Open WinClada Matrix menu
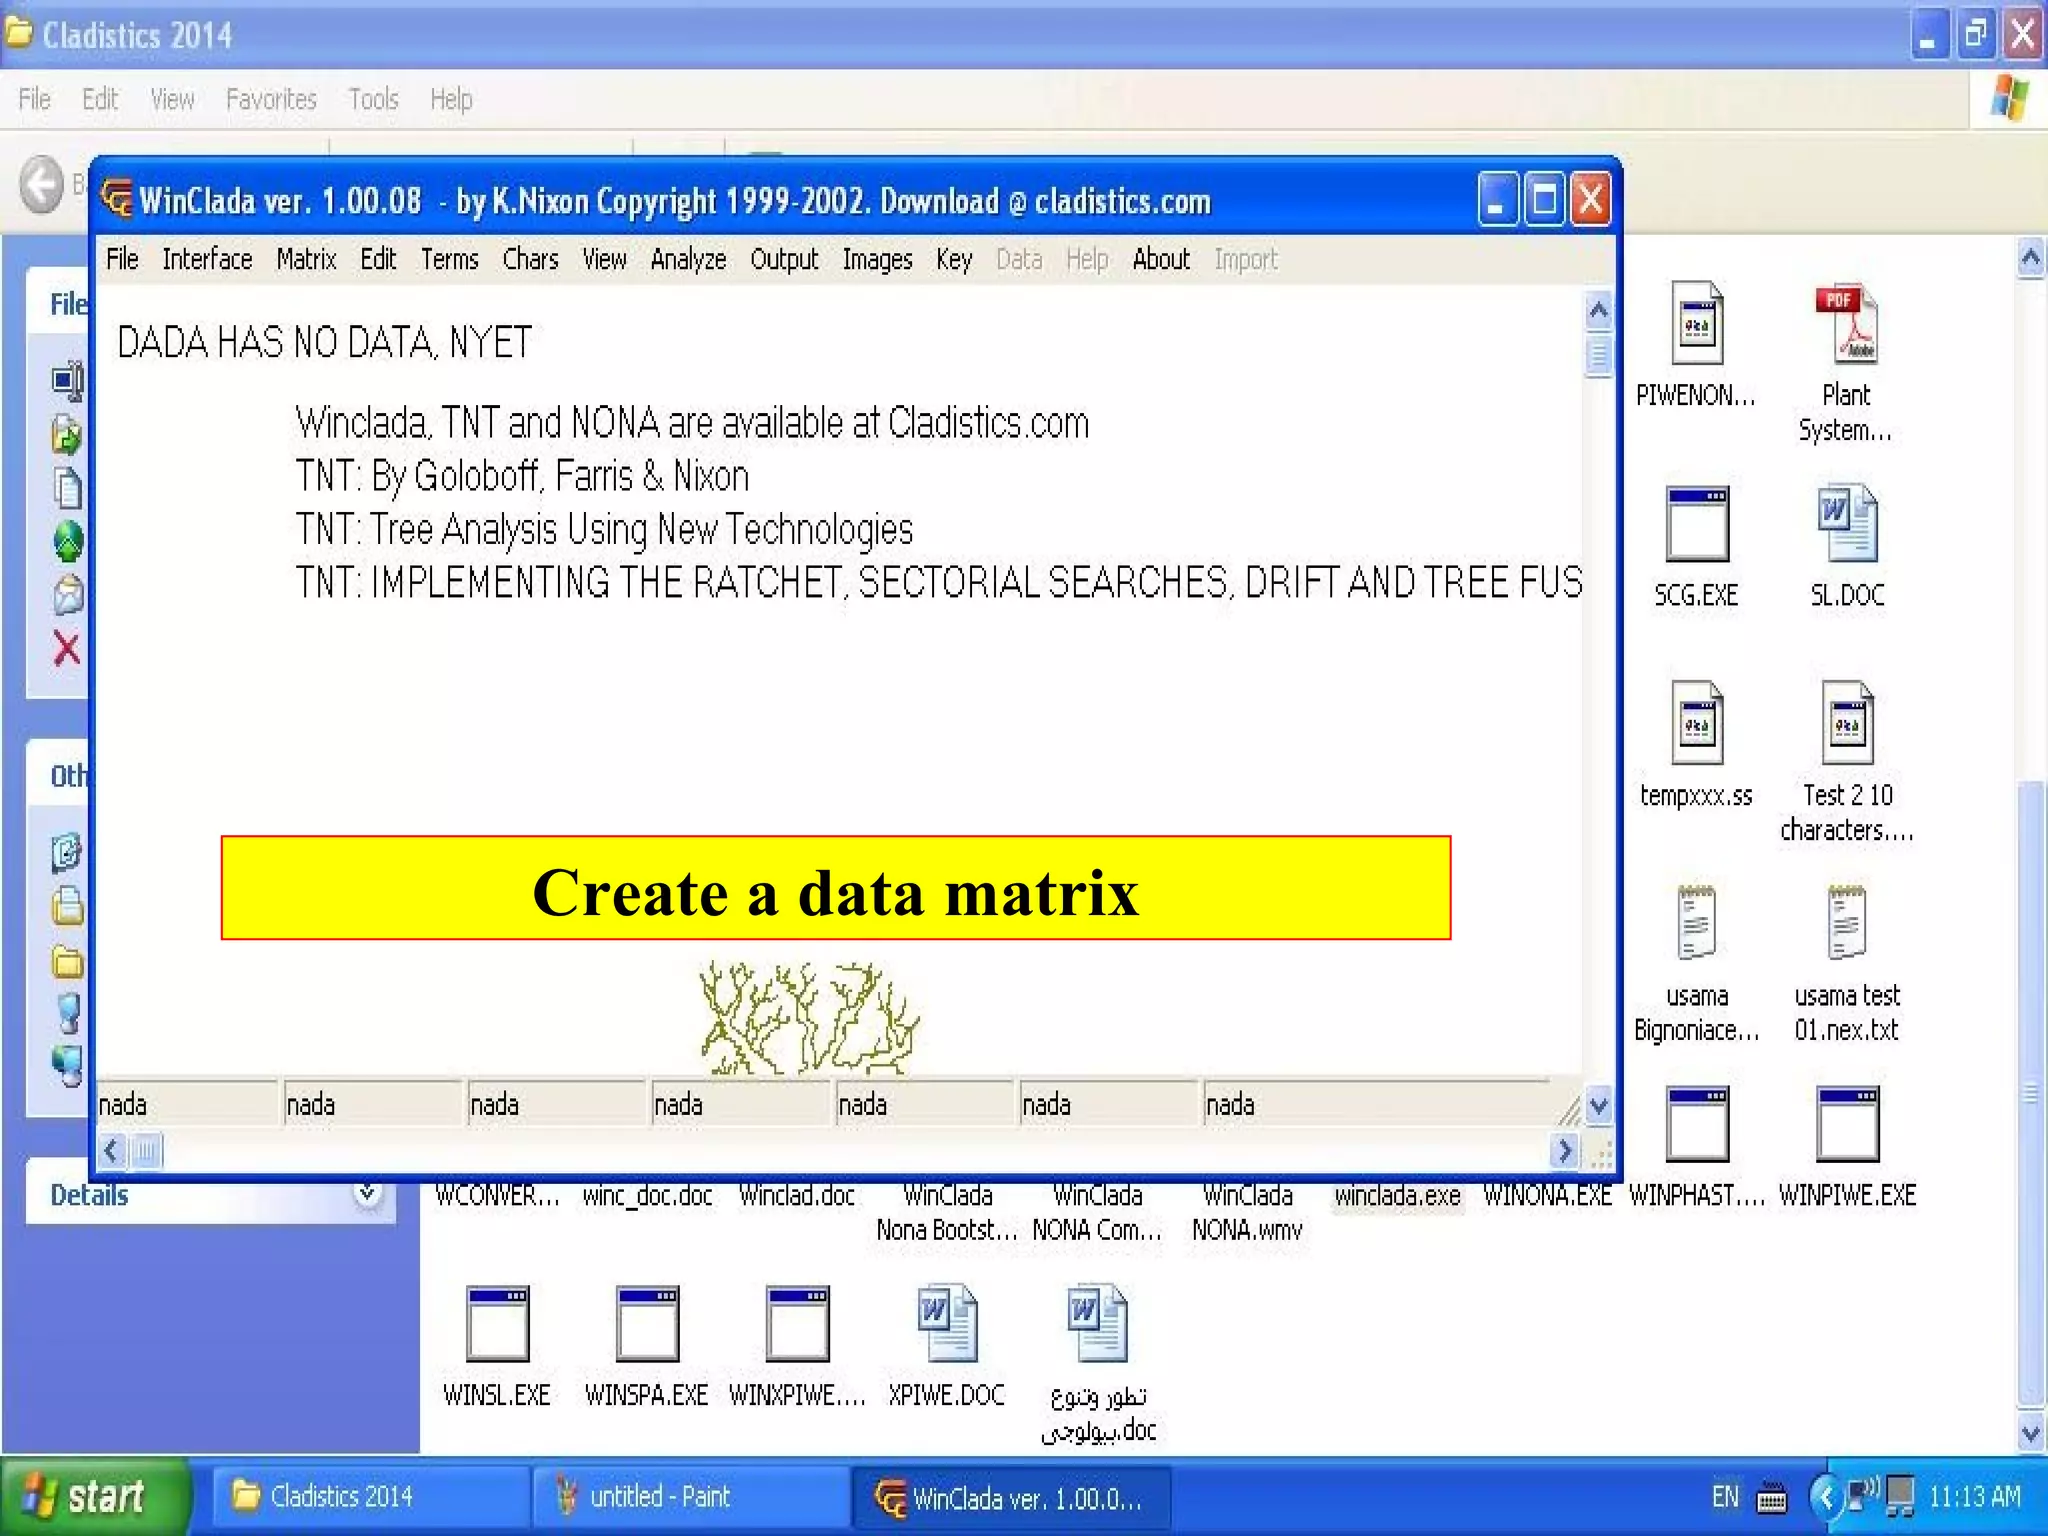 [x=306, y=259]
